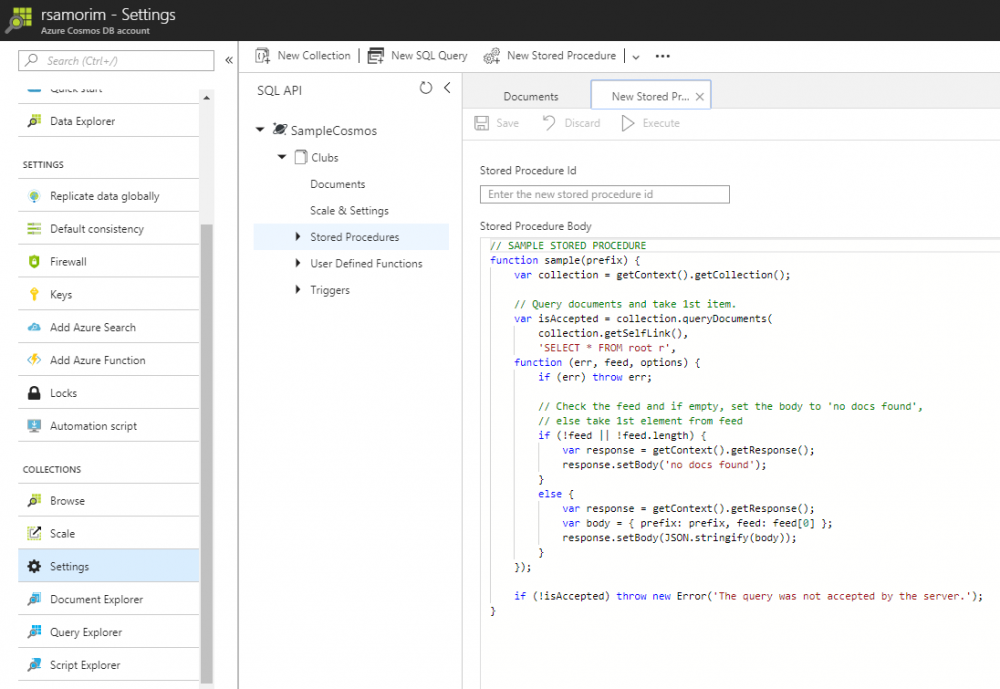Create a New Collection

click(303, 55)
